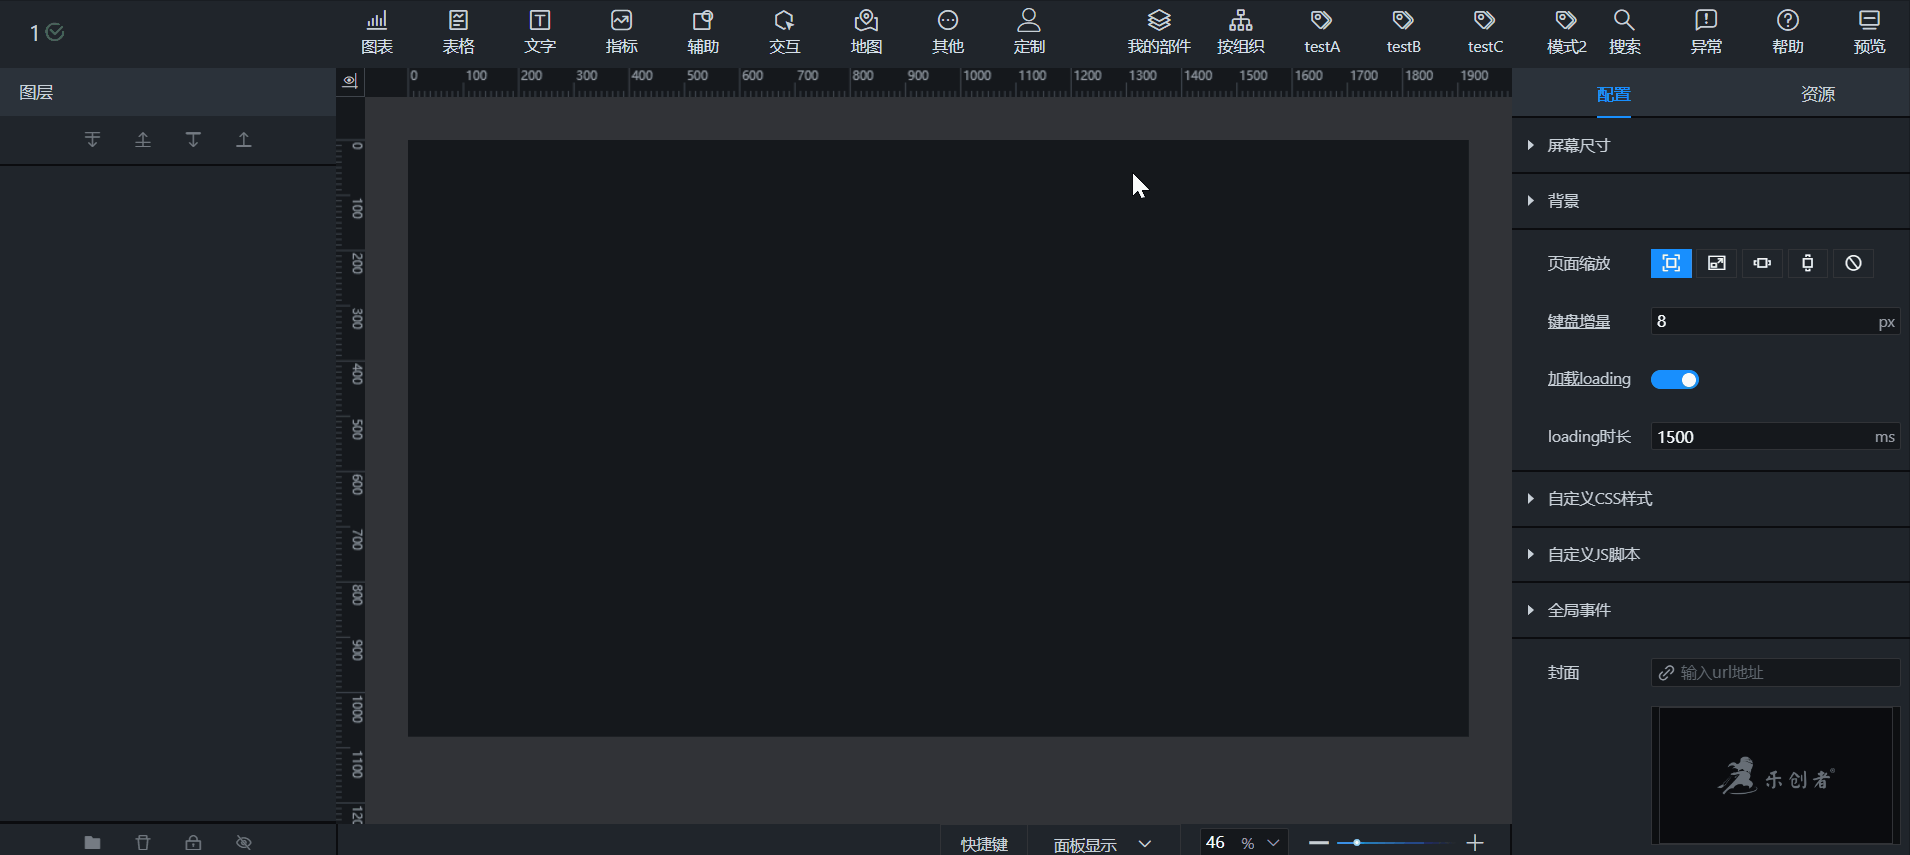Expand the 自定义CSS样式 section

(1599, 499)
